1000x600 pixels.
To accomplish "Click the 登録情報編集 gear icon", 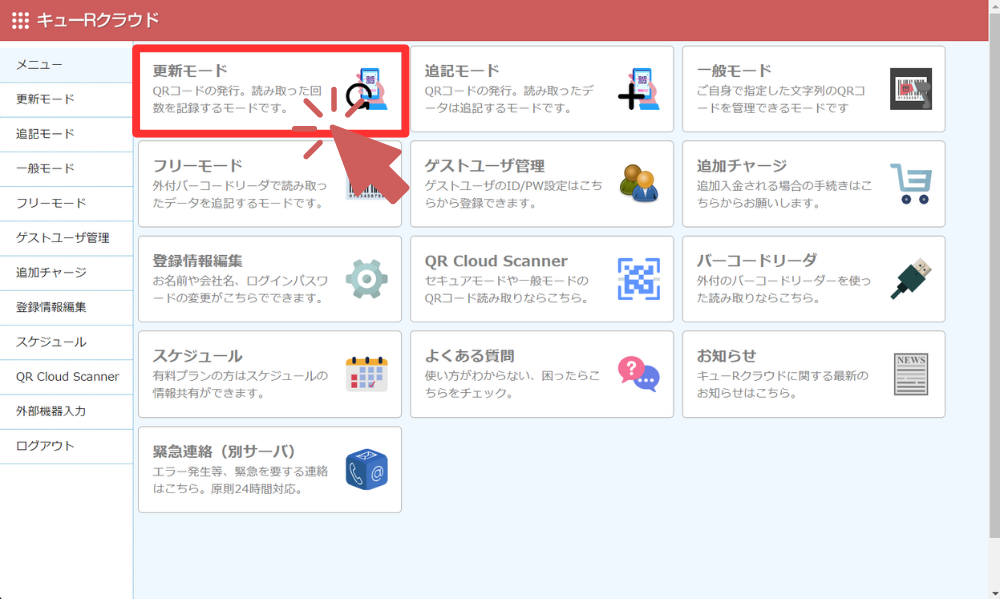I will (367, 279).
